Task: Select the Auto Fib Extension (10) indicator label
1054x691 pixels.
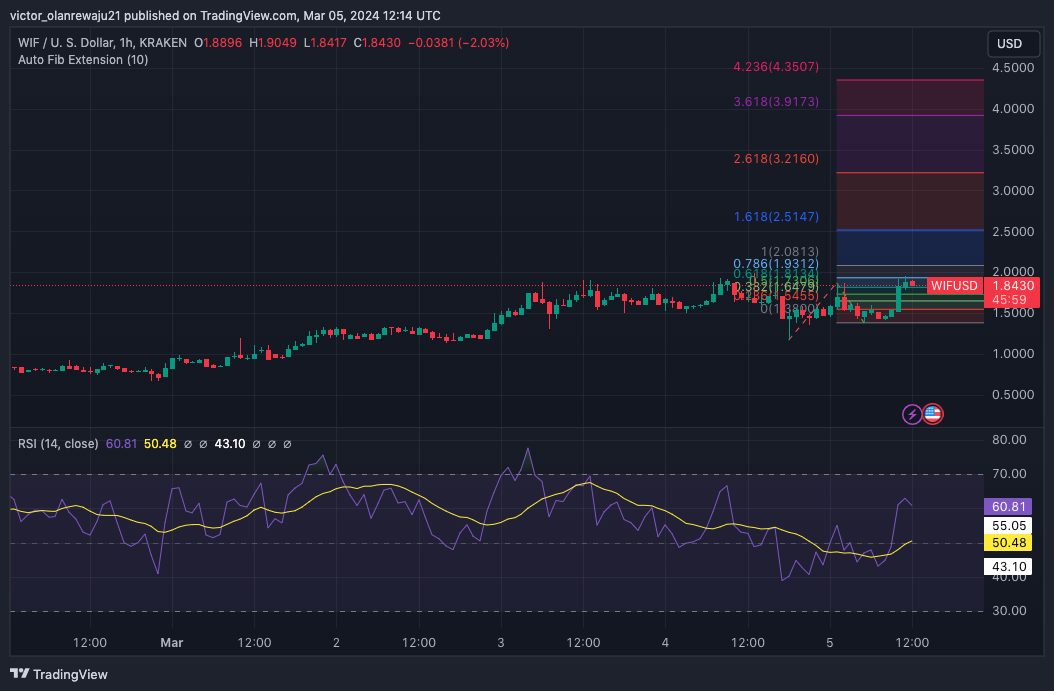Action: click(83, 60)
